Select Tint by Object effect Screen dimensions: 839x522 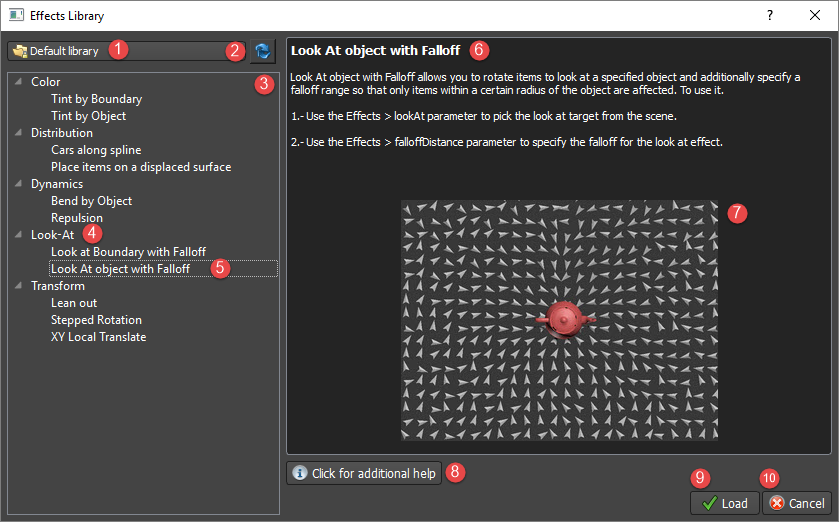88,116
